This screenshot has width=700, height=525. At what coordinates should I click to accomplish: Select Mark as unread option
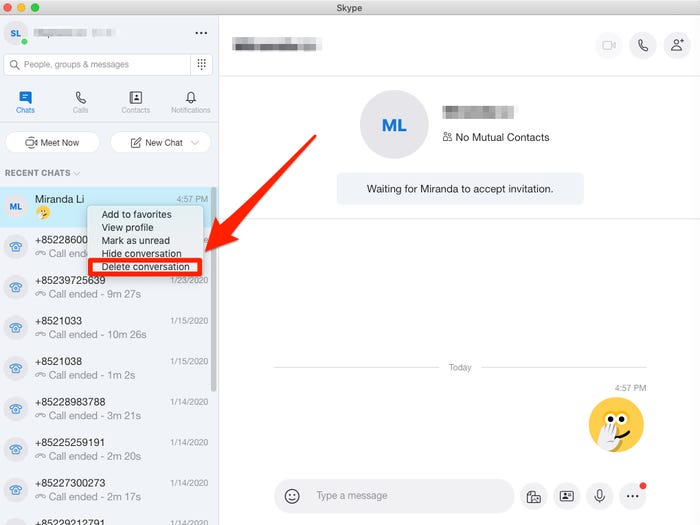coord(135,240)
